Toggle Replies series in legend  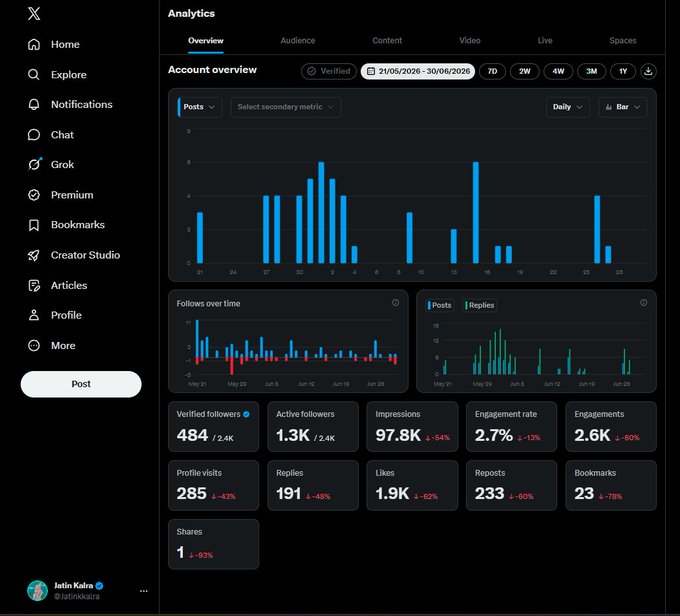(x=480, y=305)
